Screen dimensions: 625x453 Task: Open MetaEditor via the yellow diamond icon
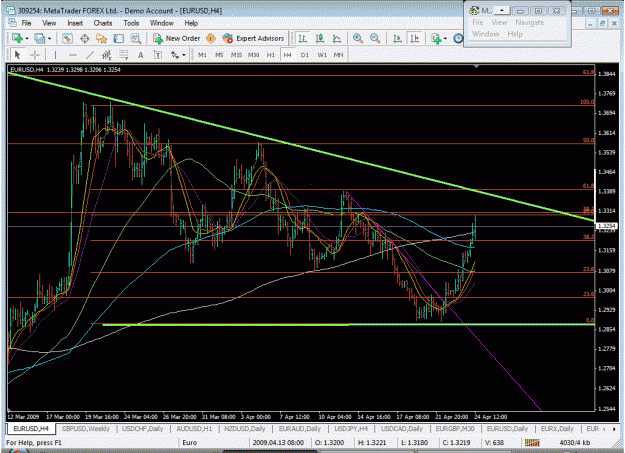tap(211, 38)
